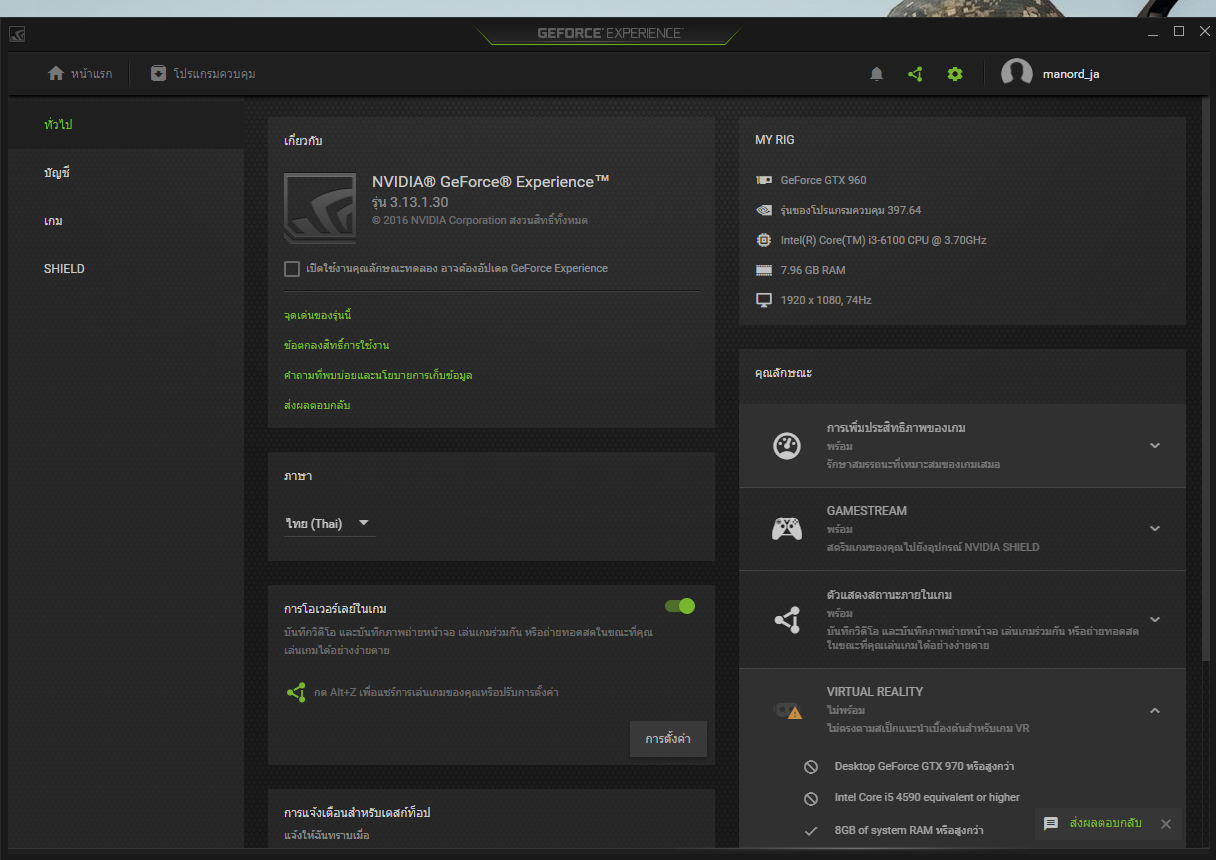
Task: Click the Virtual Reality headset warning icon
Action: [x=788, y=710]
